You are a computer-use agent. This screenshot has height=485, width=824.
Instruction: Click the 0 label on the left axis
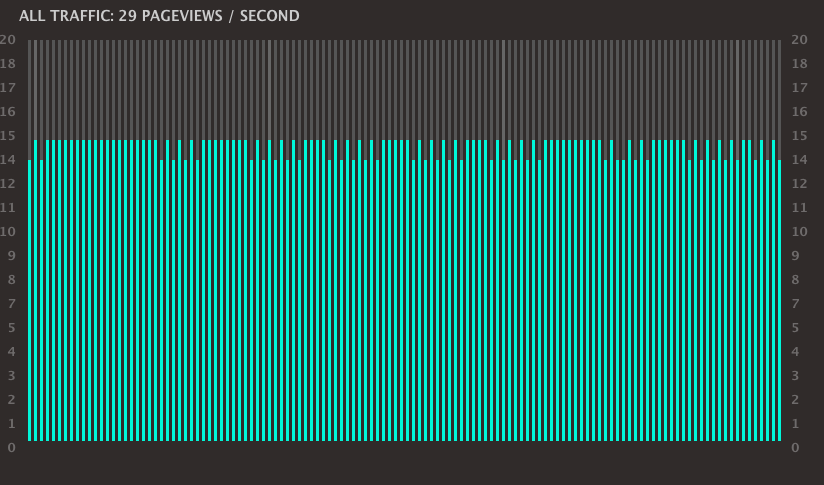click(11, 448)
